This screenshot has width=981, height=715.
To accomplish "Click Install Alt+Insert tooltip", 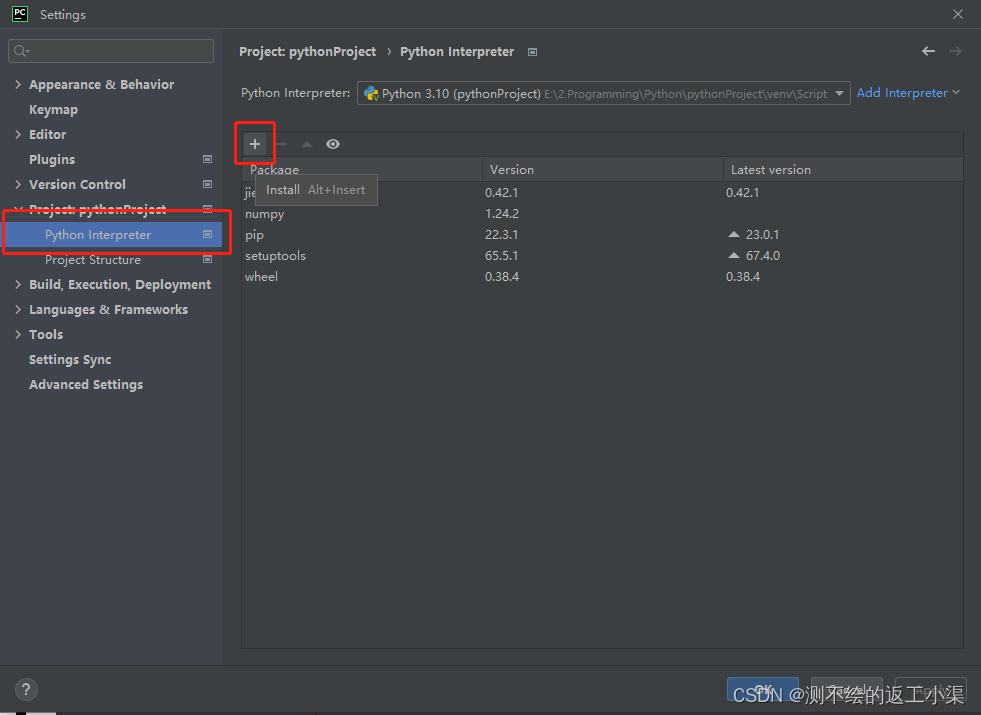I will click(x=316, y=190).
